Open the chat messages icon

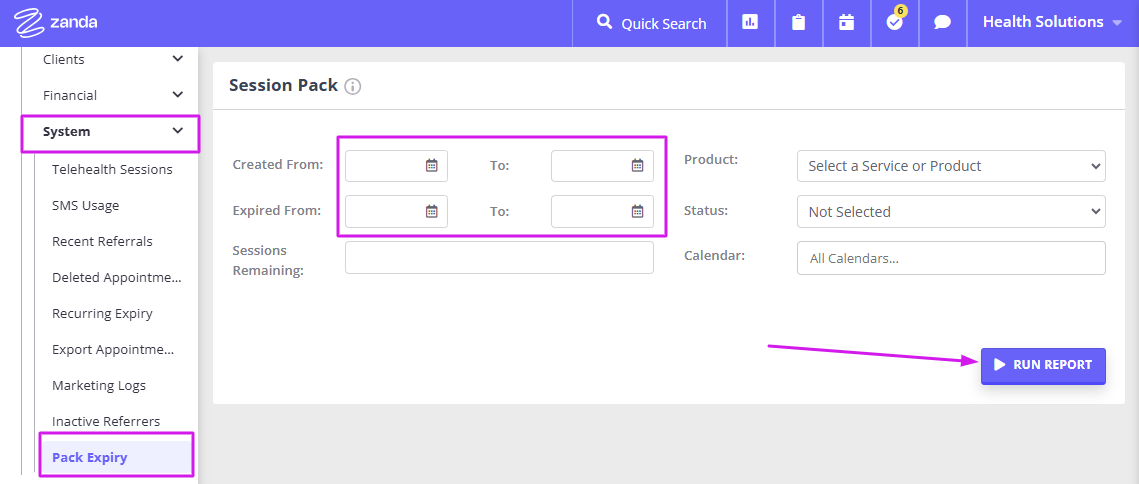(x=942, y=23)
